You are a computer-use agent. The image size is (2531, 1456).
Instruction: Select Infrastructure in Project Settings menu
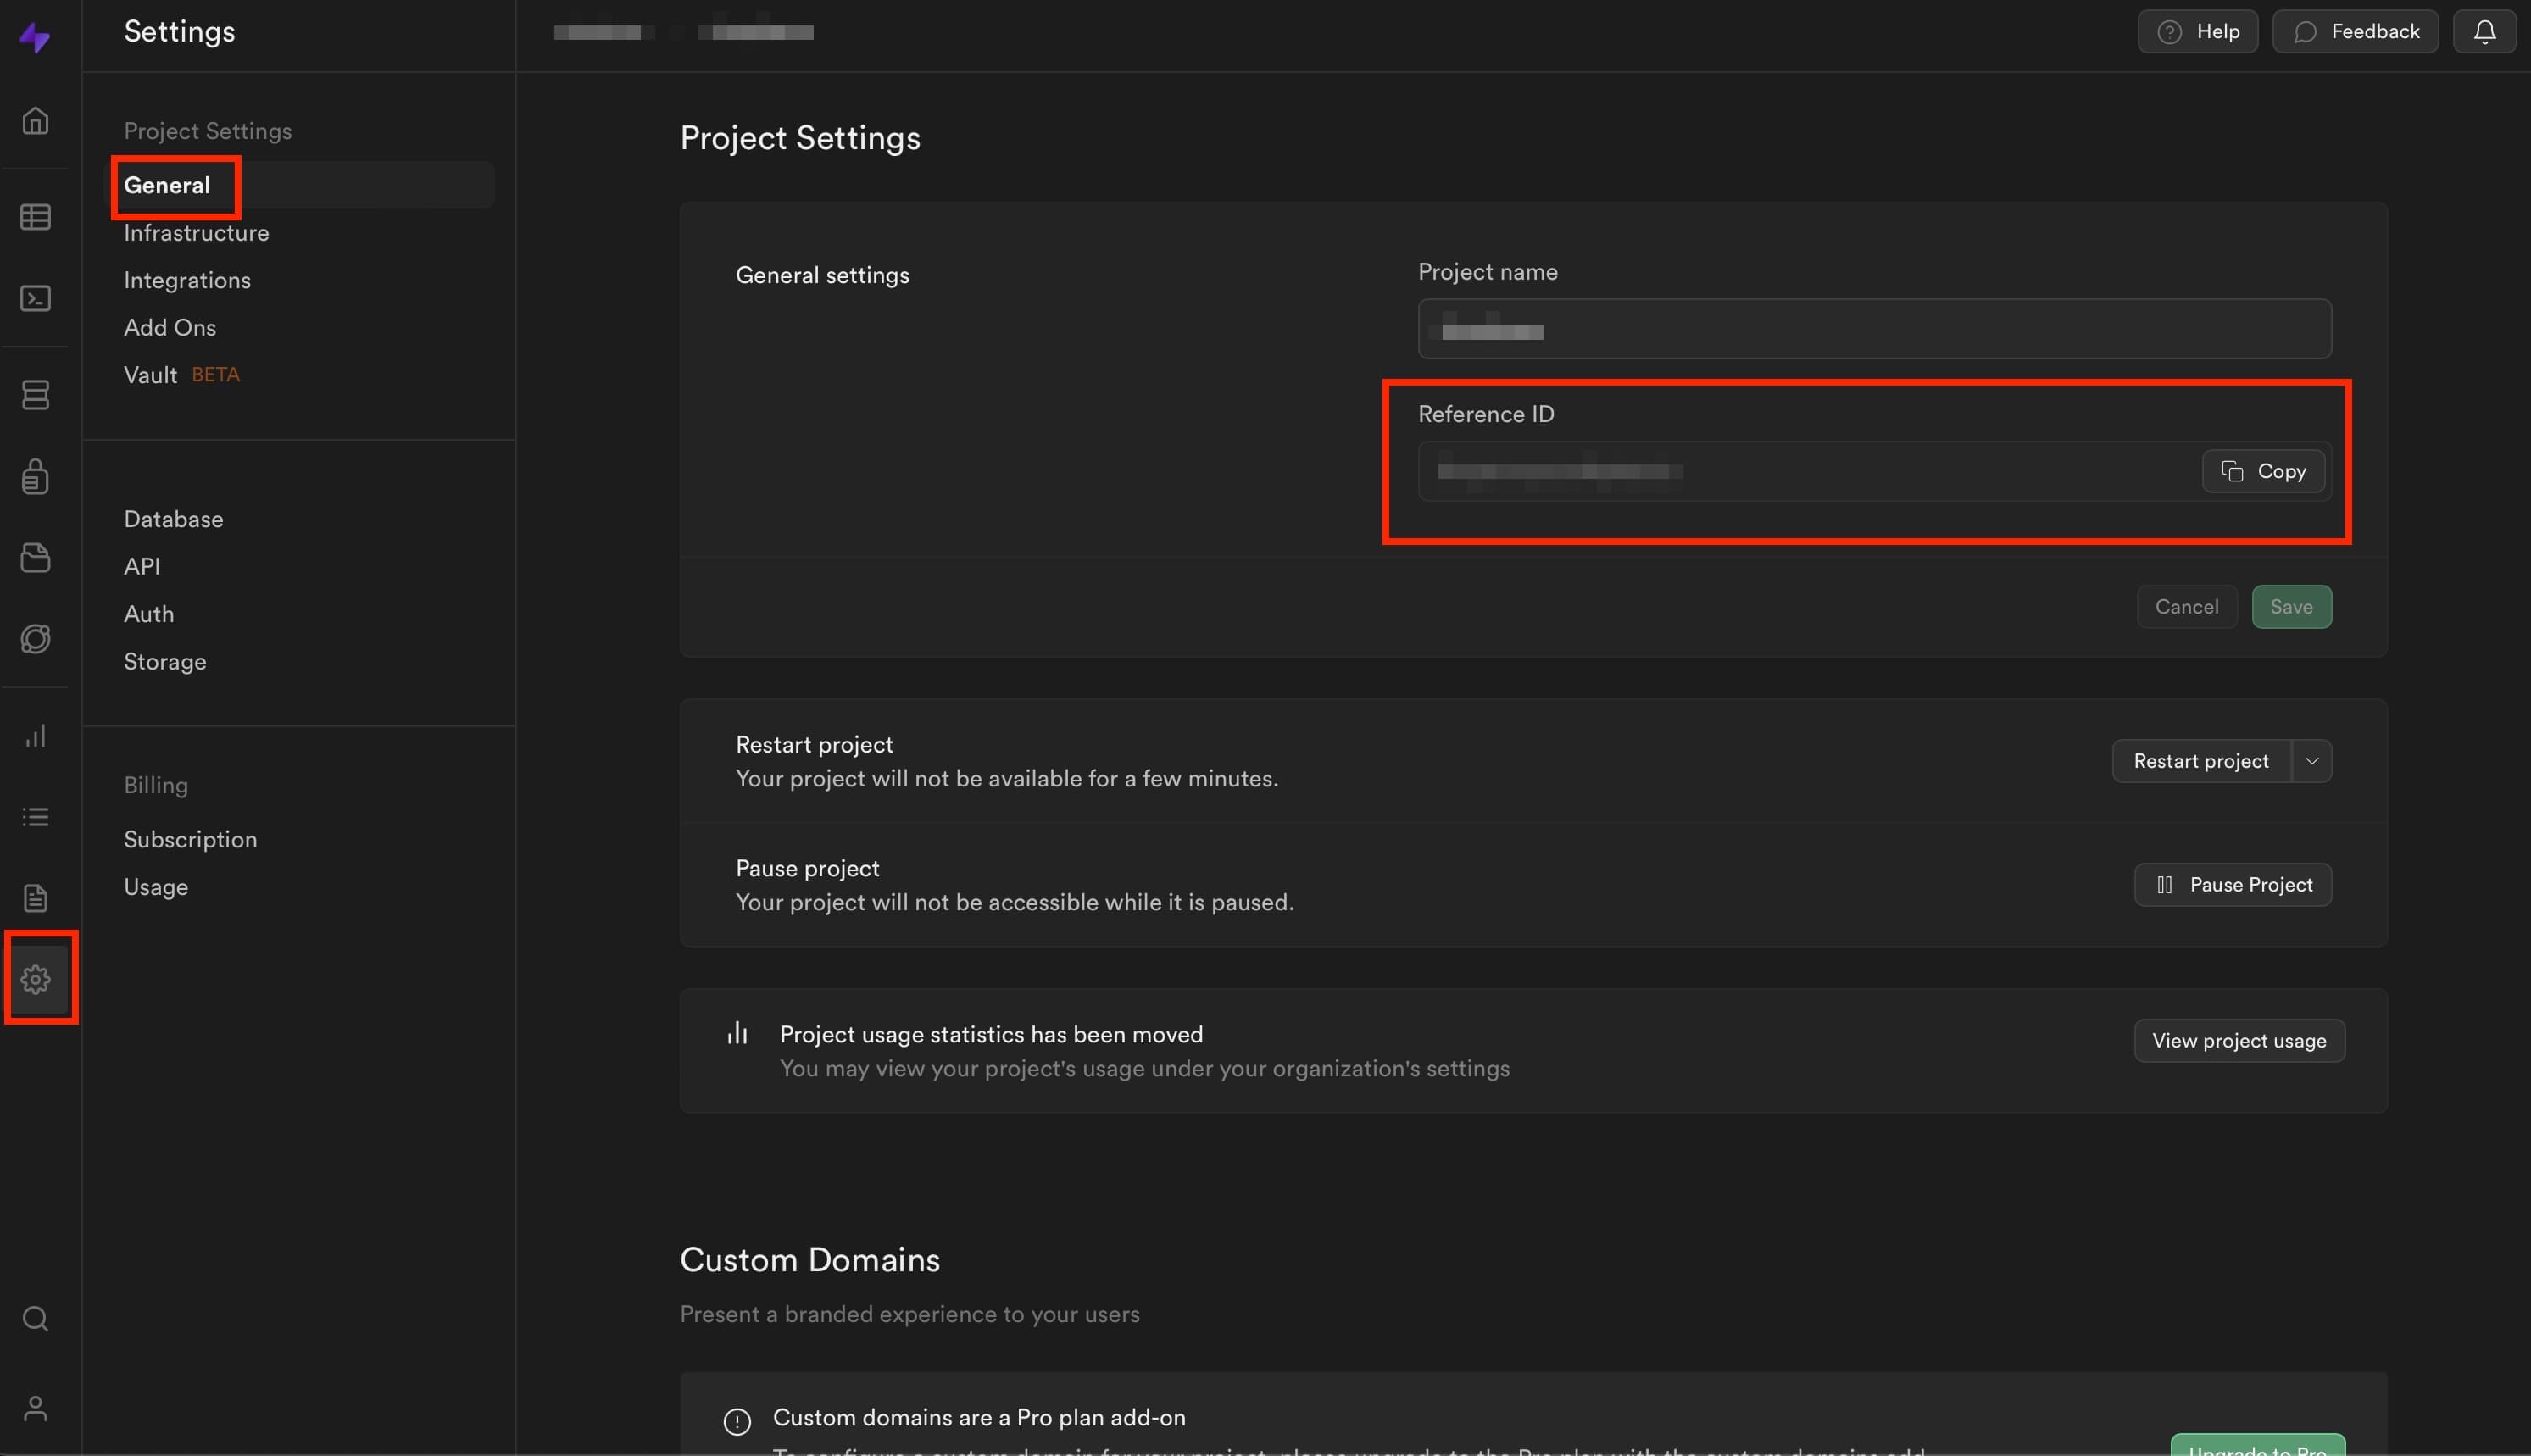tap(196, 233)
